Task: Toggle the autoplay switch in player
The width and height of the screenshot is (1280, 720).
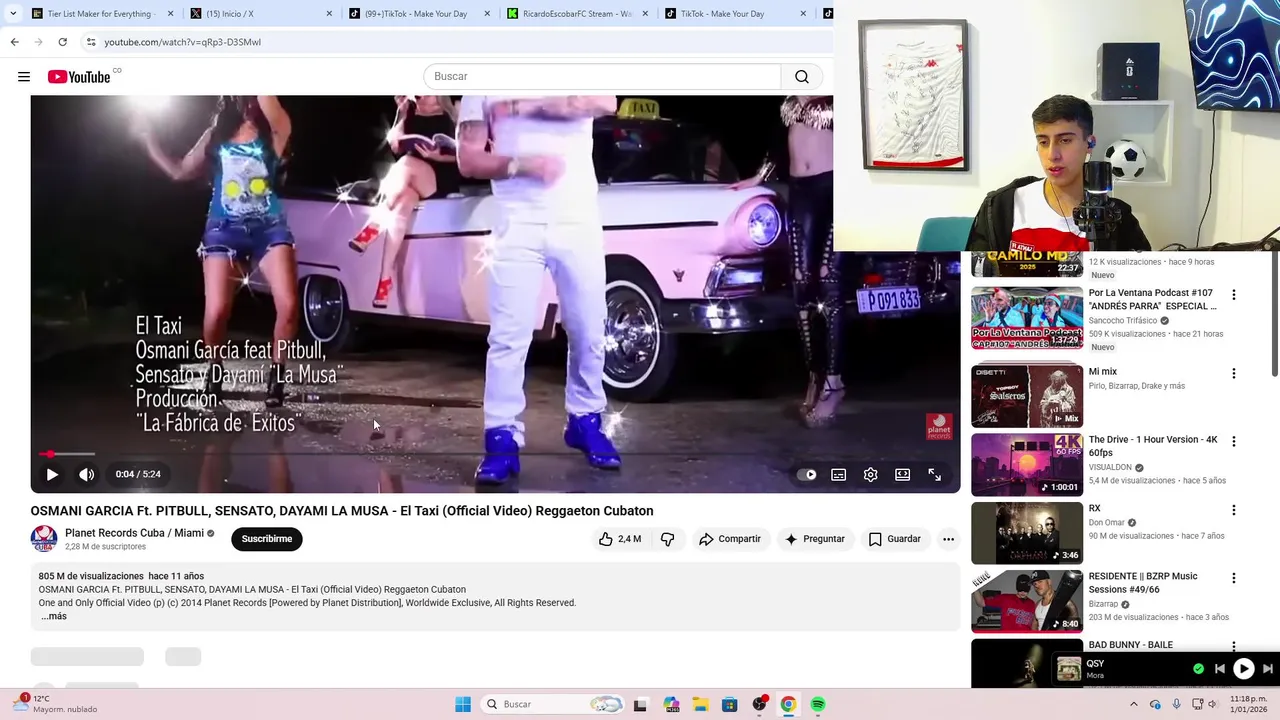Action: coord(807,475)
